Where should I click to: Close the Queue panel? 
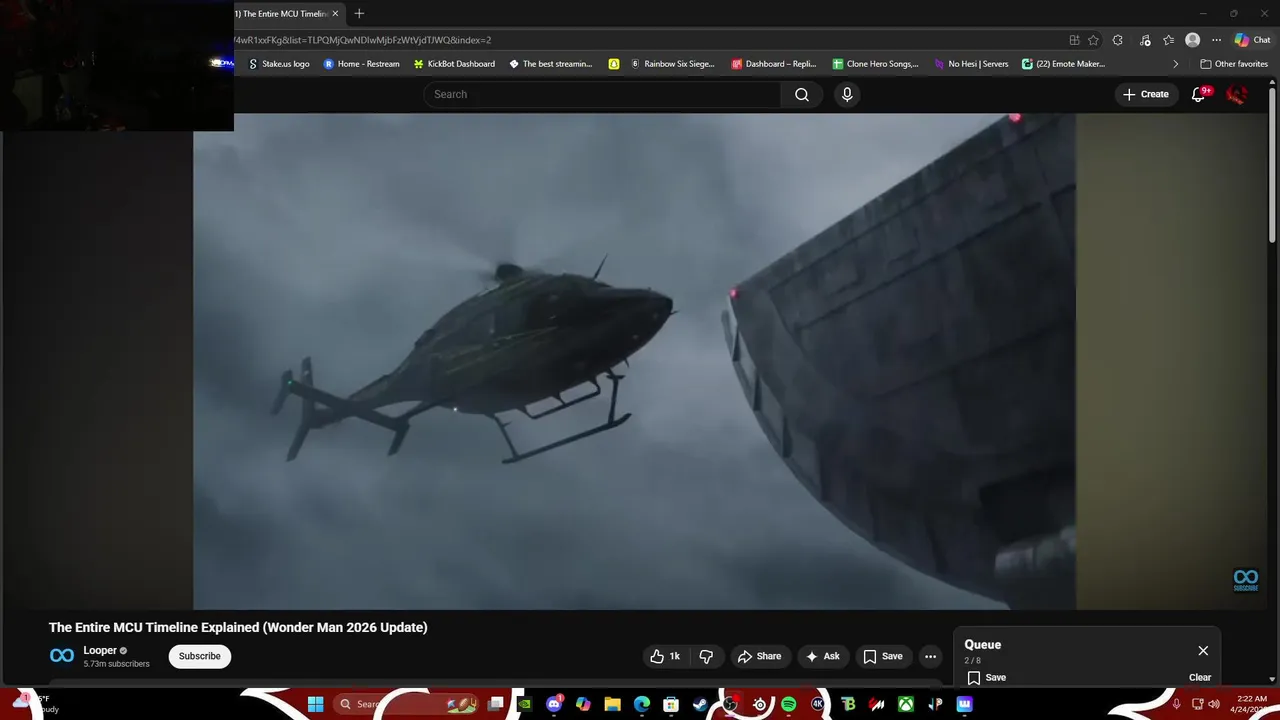point(1203,650)
